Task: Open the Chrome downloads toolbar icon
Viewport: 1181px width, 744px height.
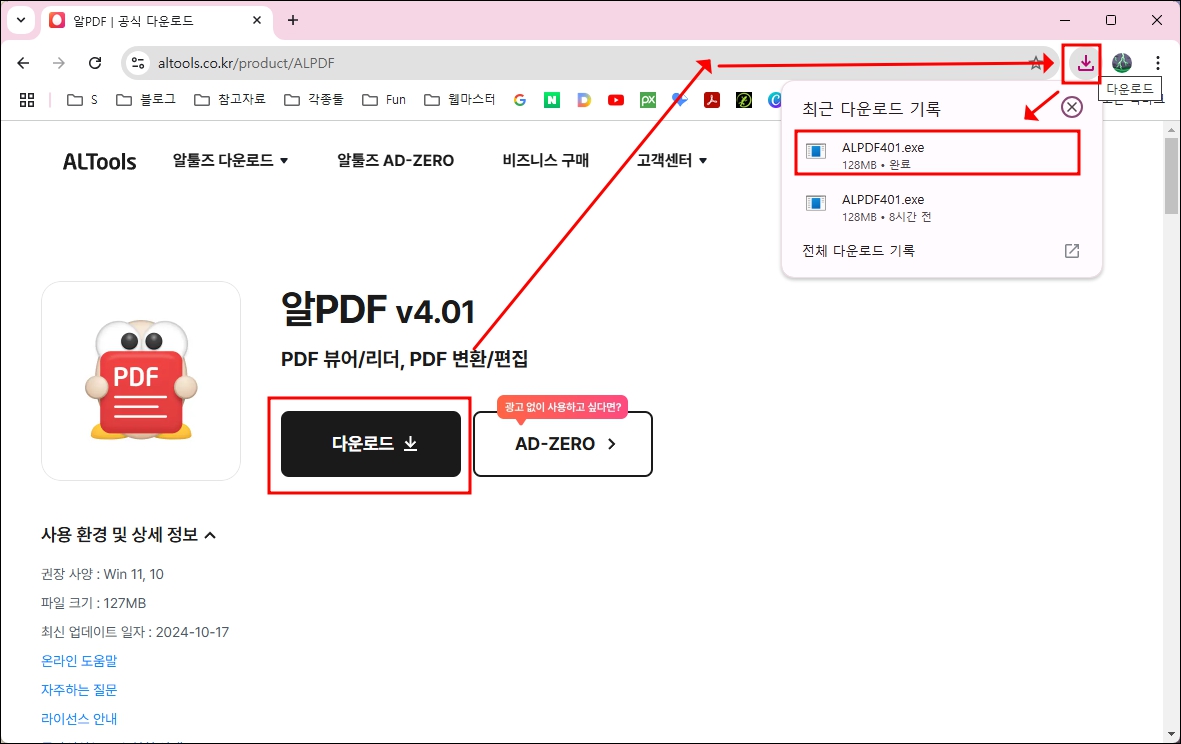Action: click(x=1085, y=63)
